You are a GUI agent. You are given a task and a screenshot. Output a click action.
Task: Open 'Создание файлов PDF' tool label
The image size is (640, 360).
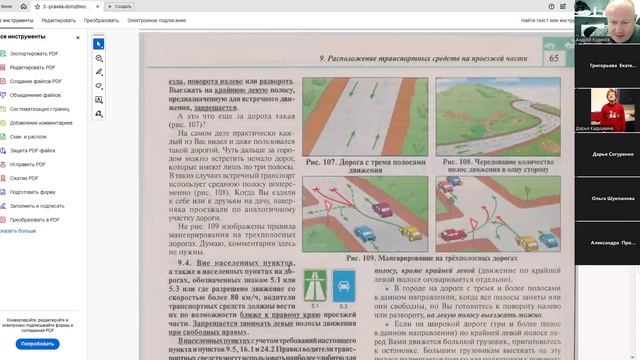click(x=36, y=81)
